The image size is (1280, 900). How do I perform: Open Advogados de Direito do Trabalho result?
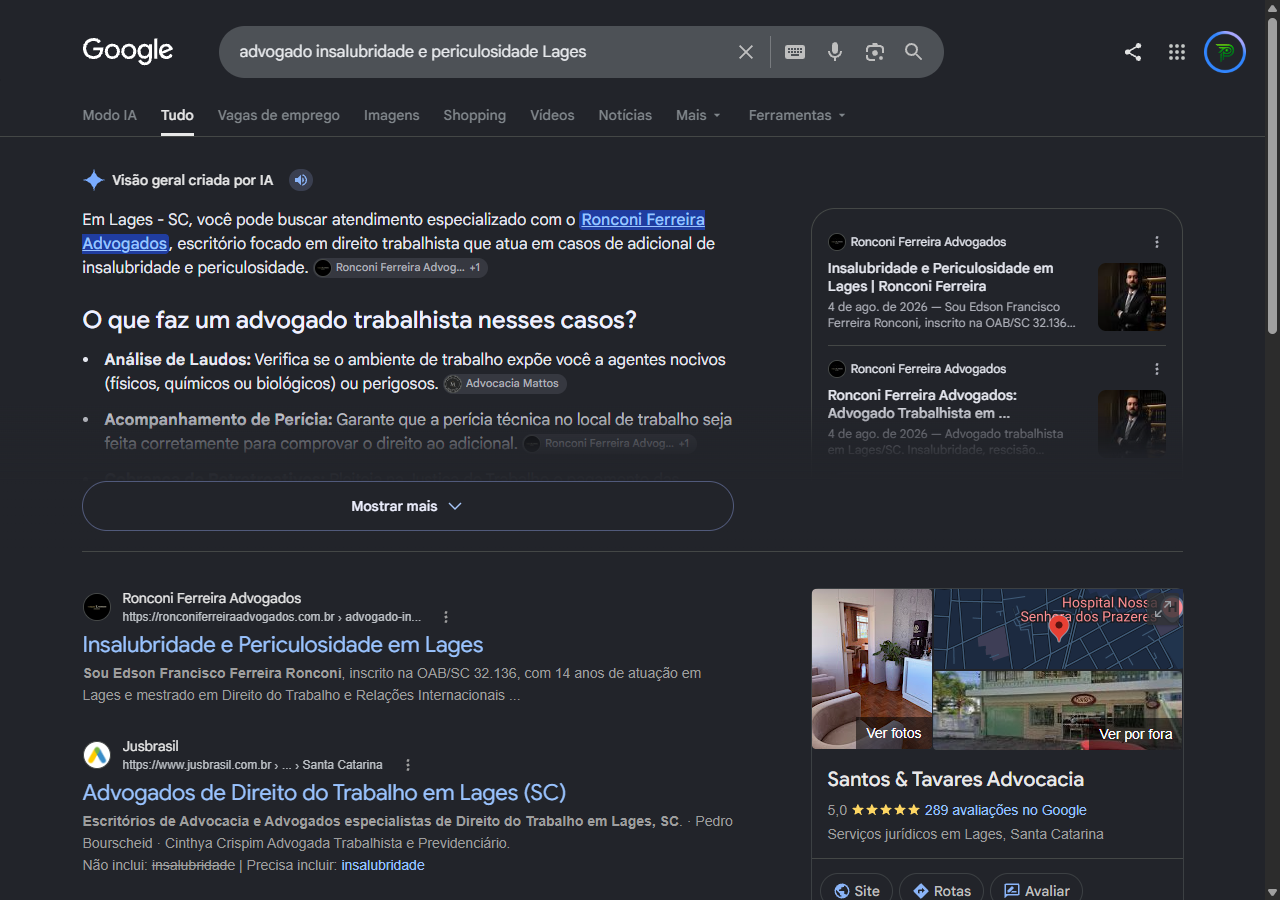coord(324,792)
